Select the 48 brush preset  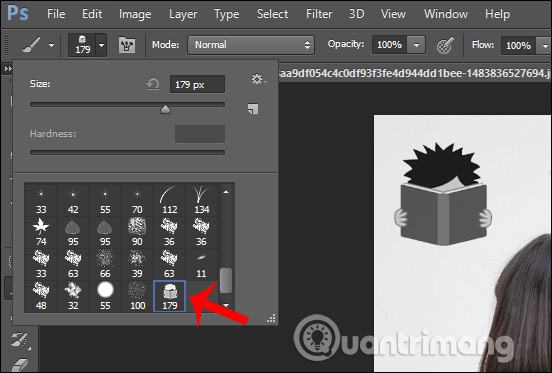[x=41, y=296]
